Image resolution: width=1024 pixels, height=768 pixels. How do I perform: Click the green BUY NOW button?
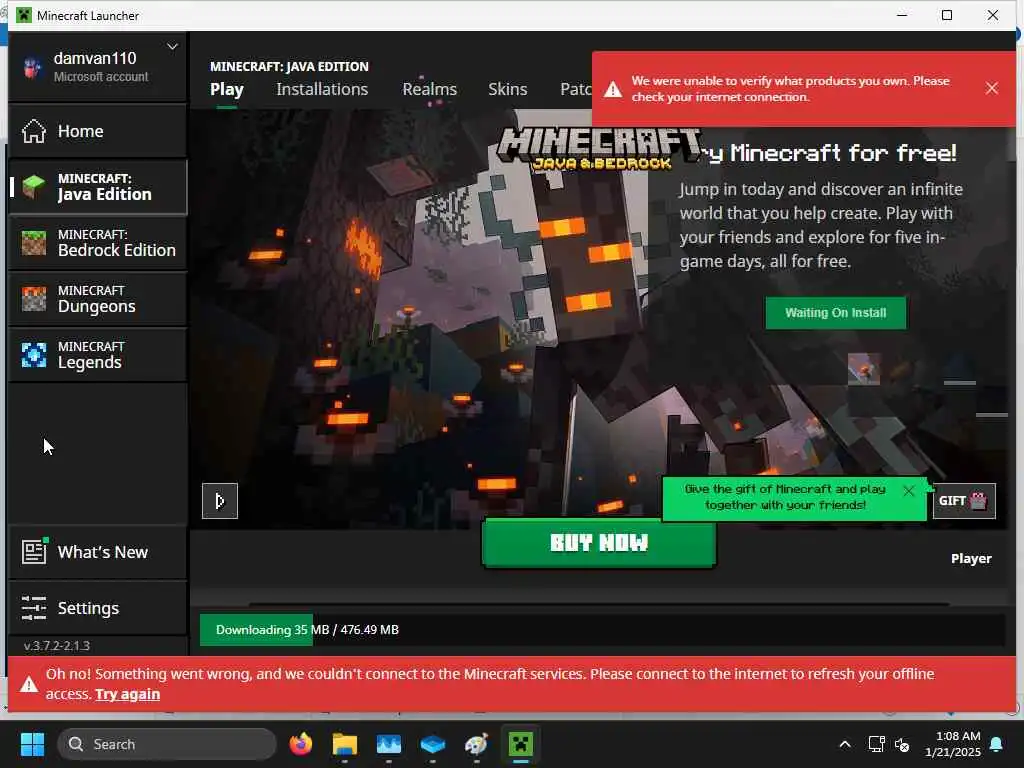tap(599, 543)
